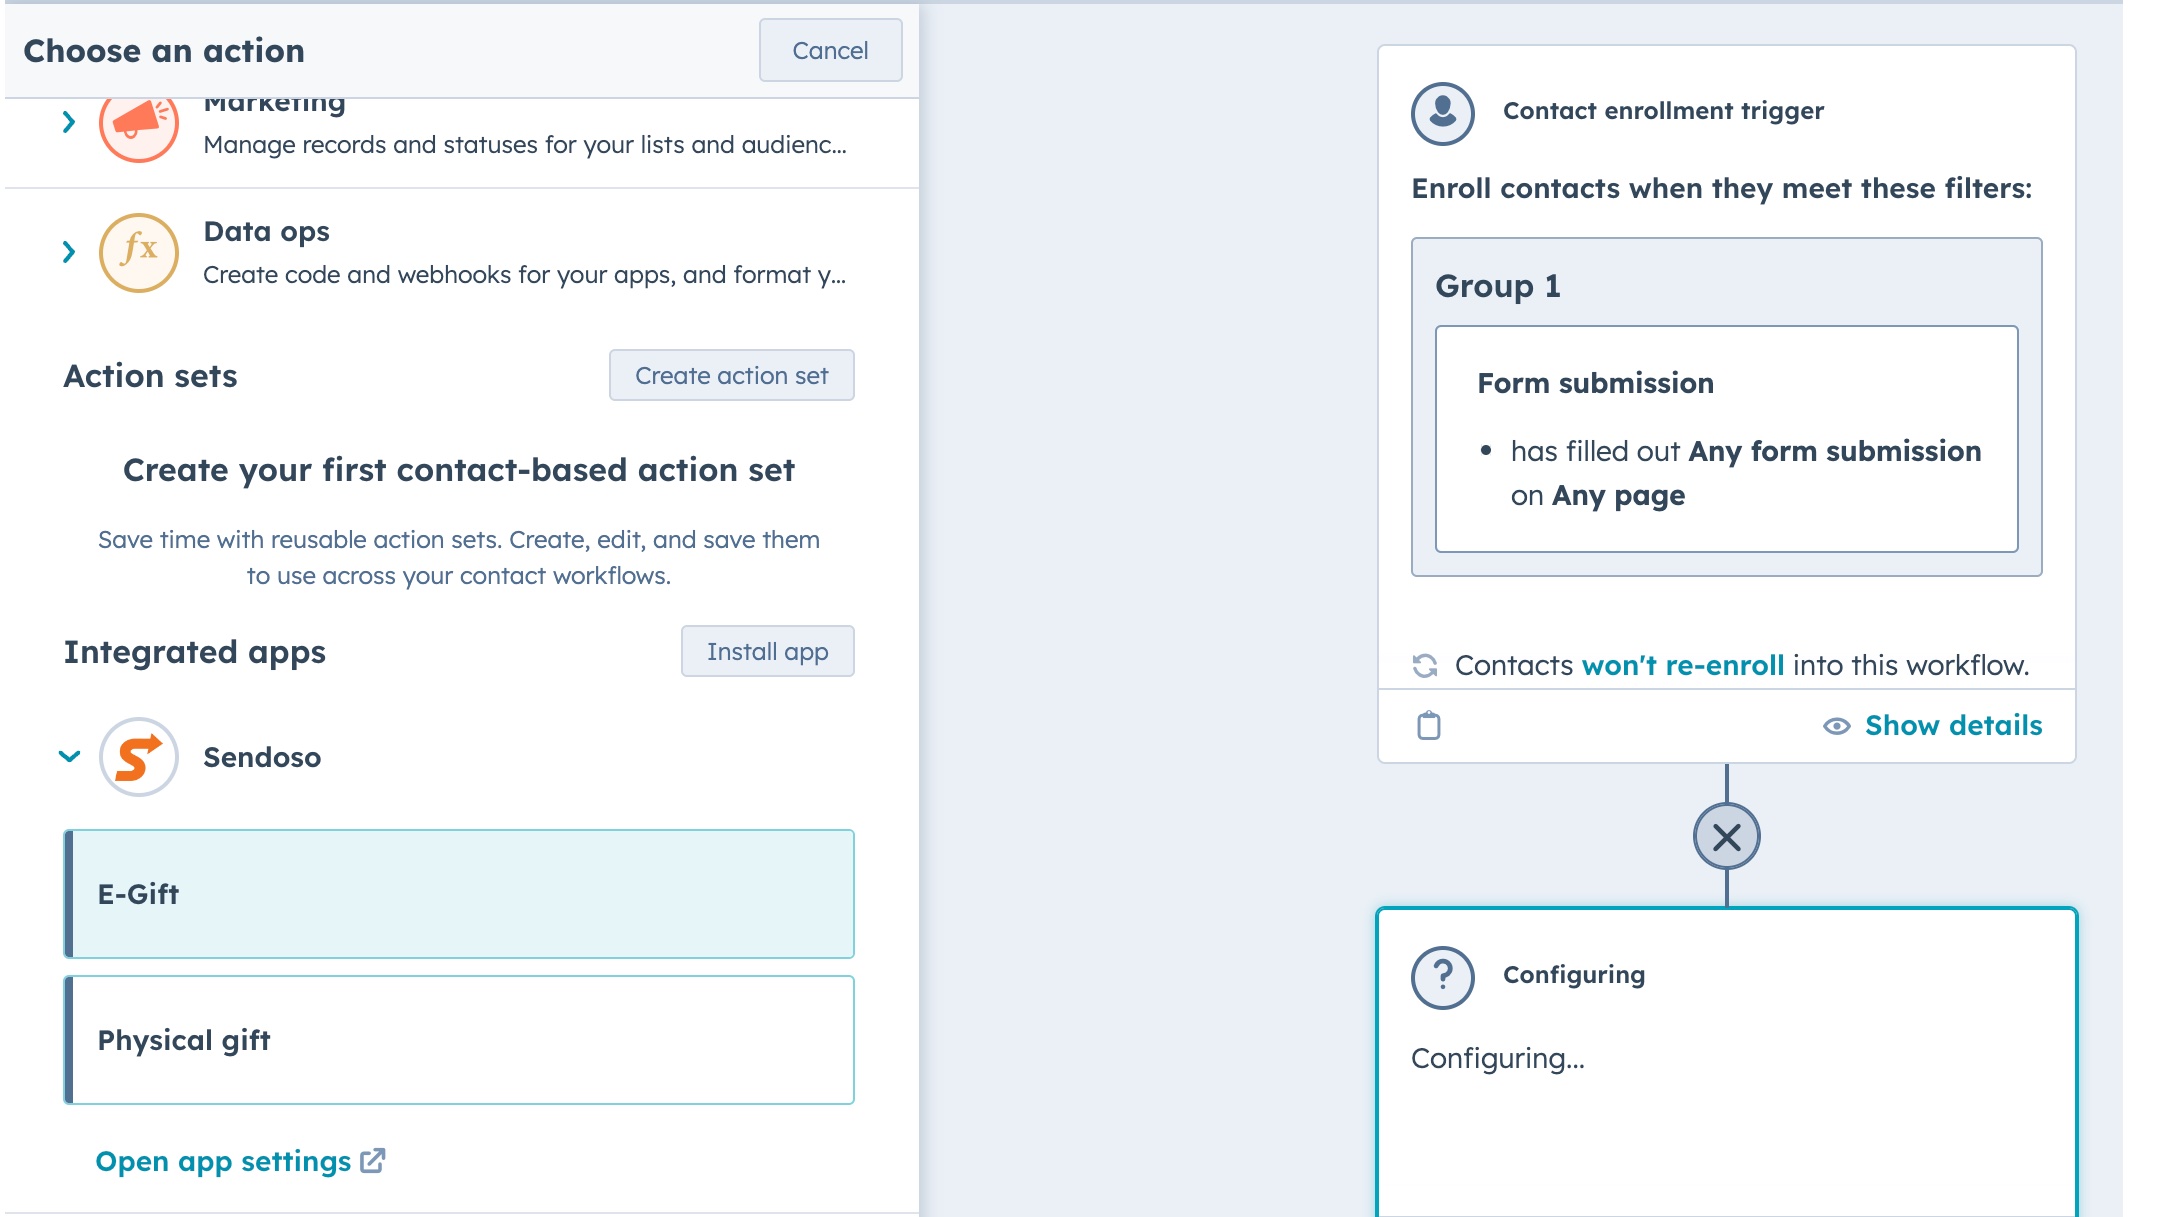Click the re-enroll refresh arrows icon
The image size is (2163, 1217).
coord(1425,666)
